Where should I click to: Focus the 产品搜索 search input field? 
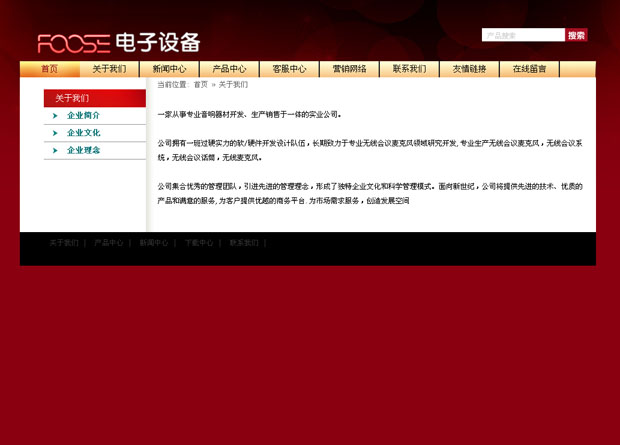click(x=523, y=35)
